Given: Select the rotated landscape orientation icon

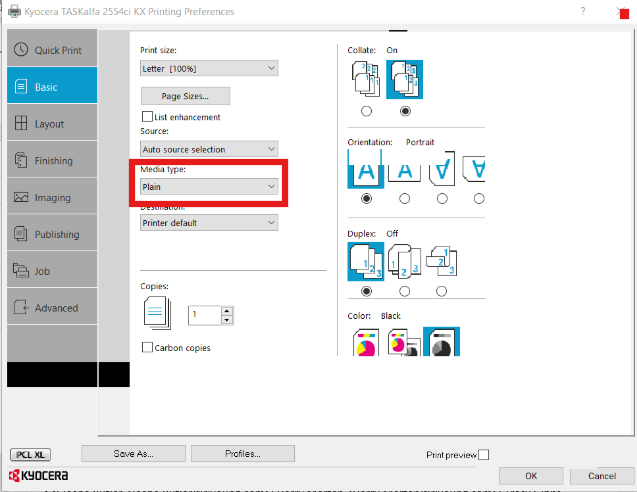Looking at the screenshot, I should pyautogui.click(x=474, y=169).
